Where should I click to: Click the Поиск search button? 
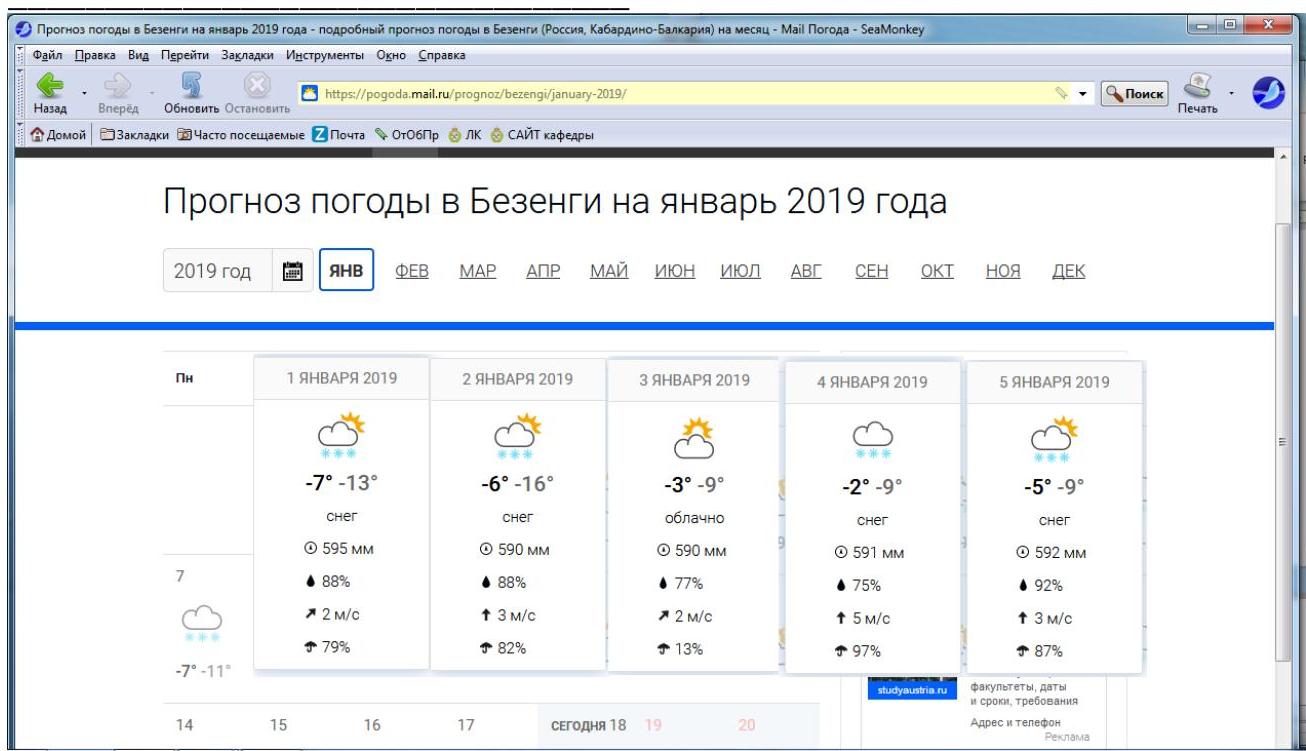(1134, 94)
